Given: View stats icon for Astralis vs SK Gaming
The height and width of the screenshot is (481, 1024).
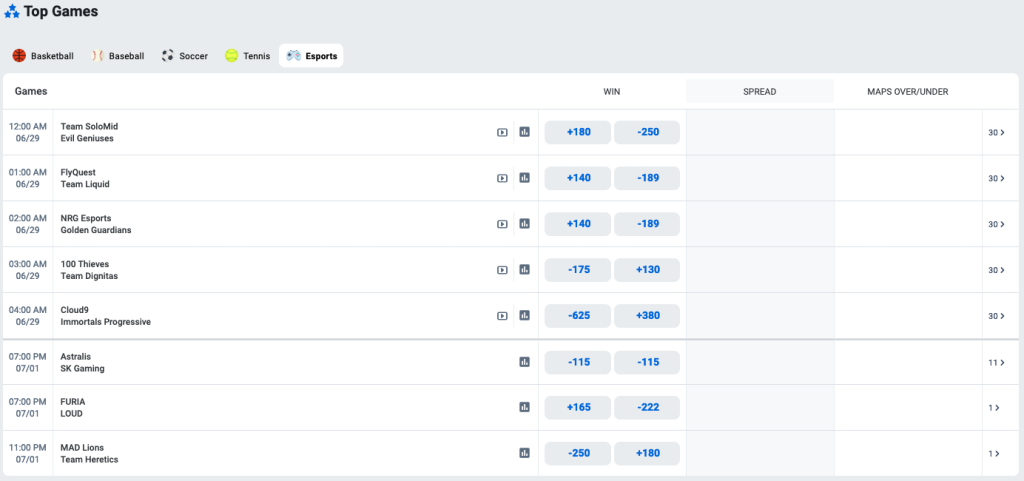Looking at the screenshot, I should tap(524, 362).
